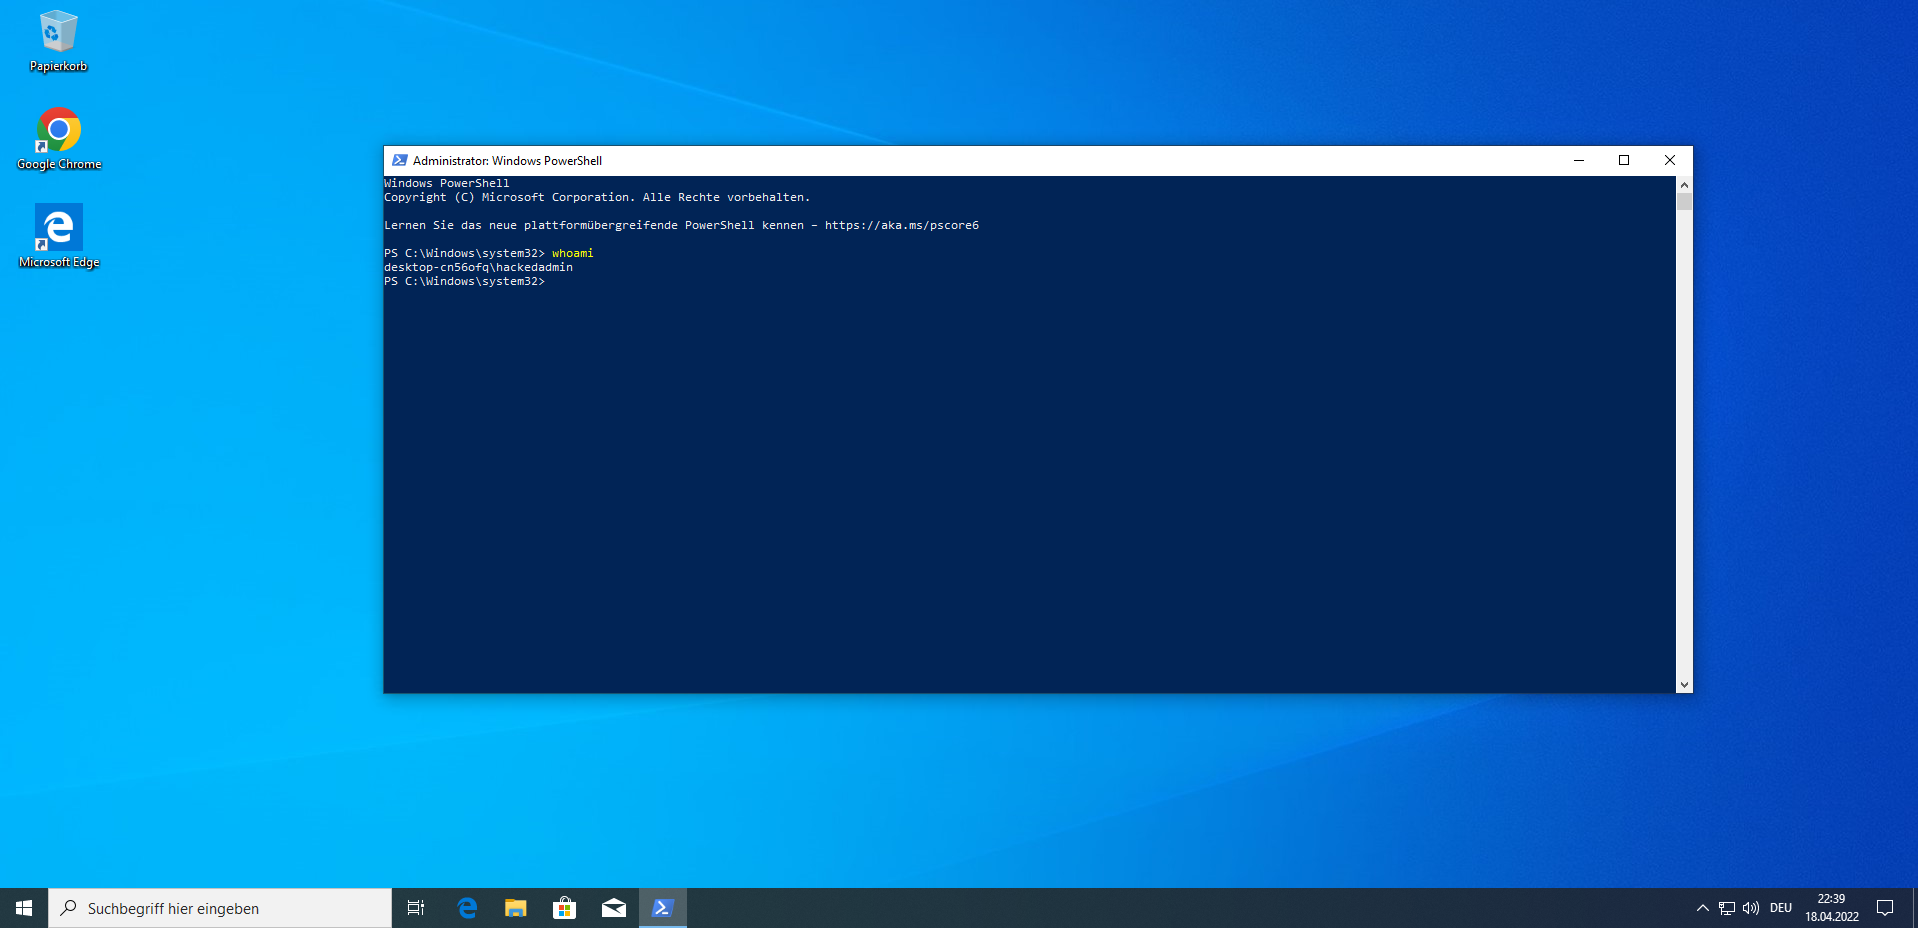Viewport: 1918px width, 928px height.
Task: Open the notification center icon
Action: 1885,908
